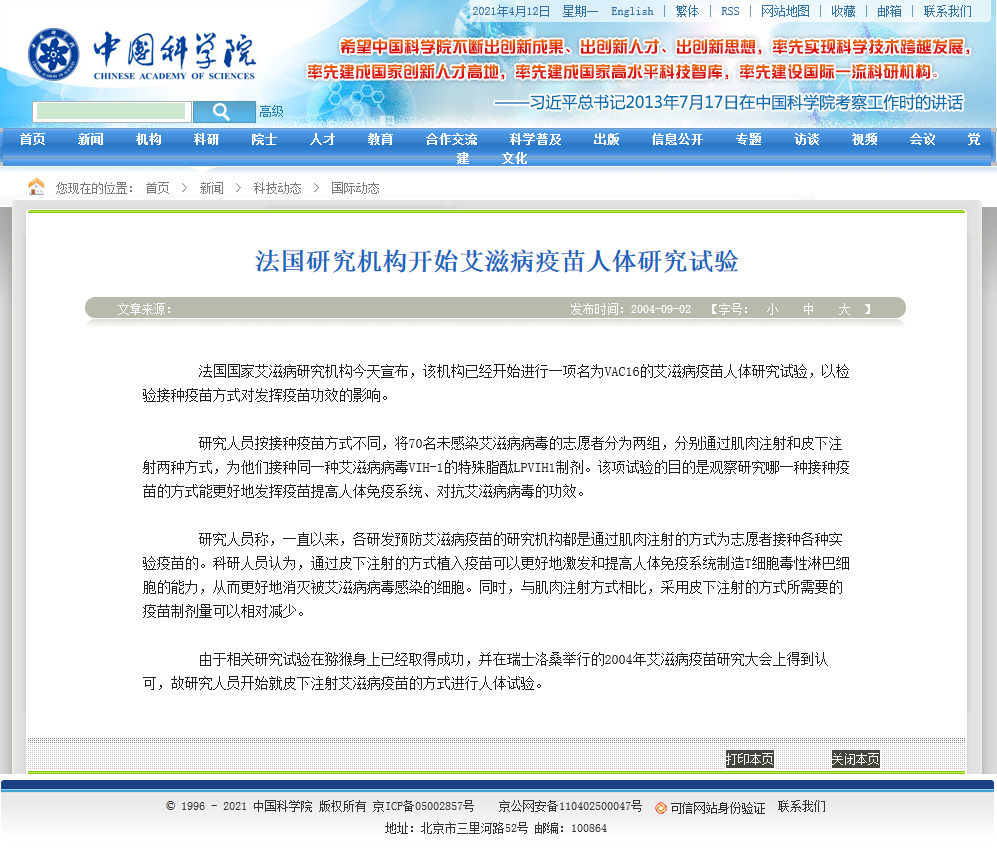Click footer address 北京市三里河路52号
The width and height of the screenshot is (997, 850).
click(474, 828)
